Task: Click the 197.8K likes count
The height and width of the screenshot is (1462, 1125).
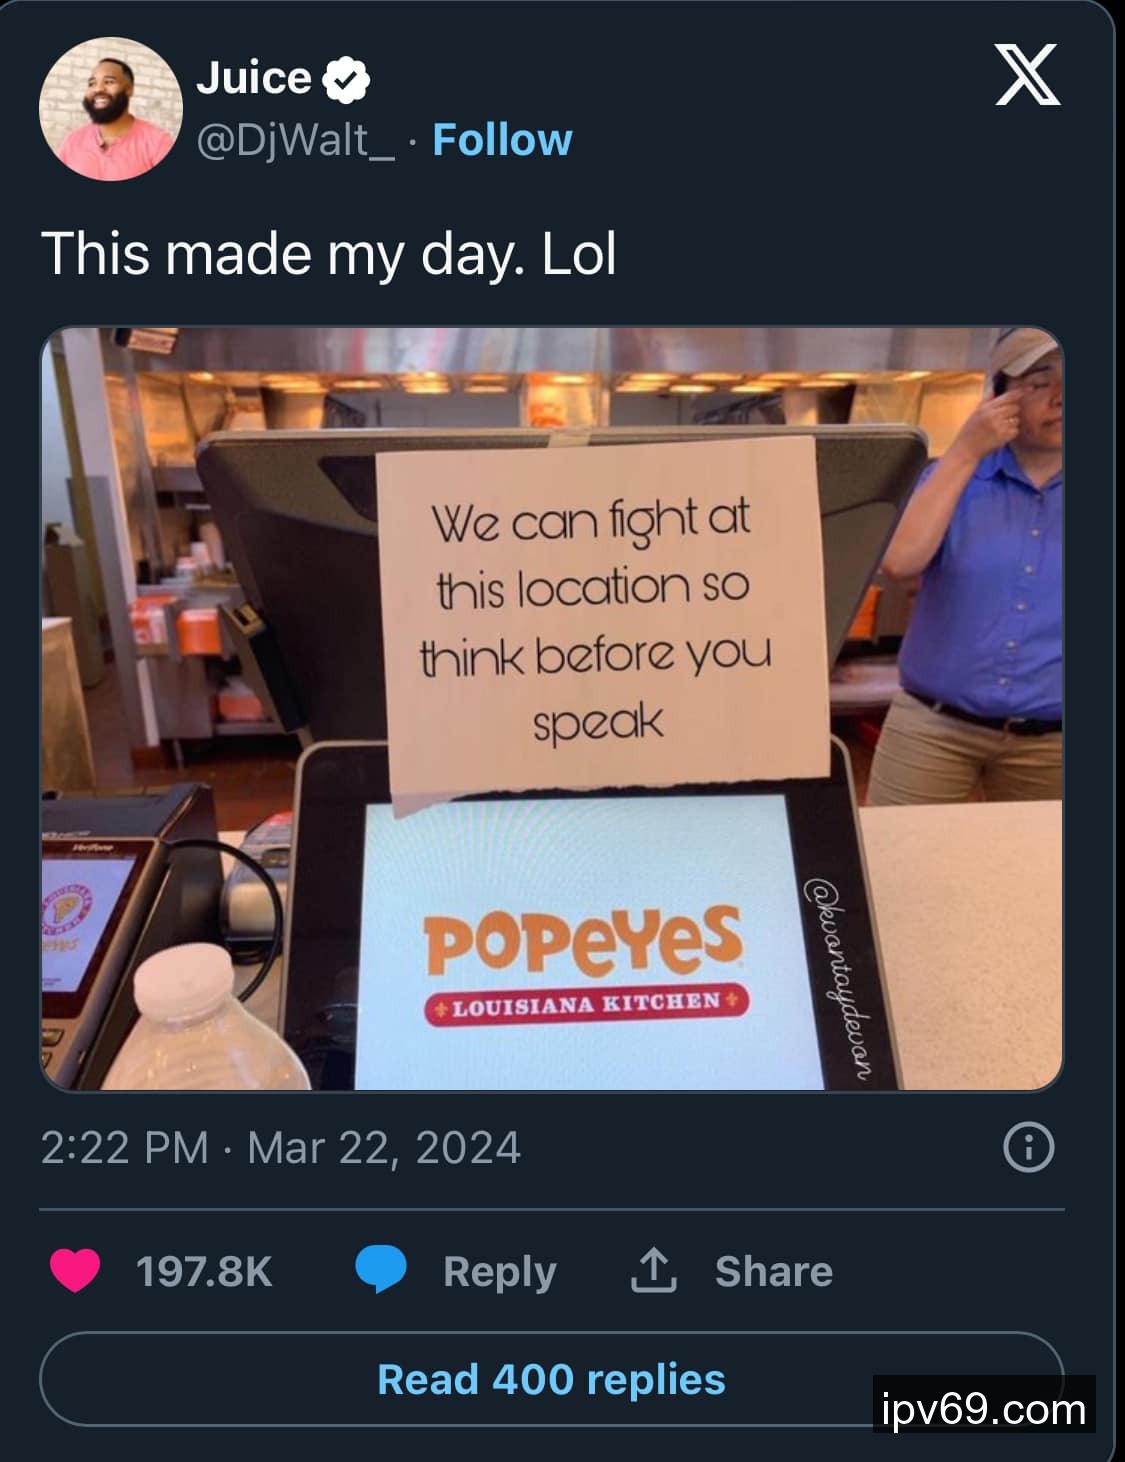Action: click(204, 1272)
